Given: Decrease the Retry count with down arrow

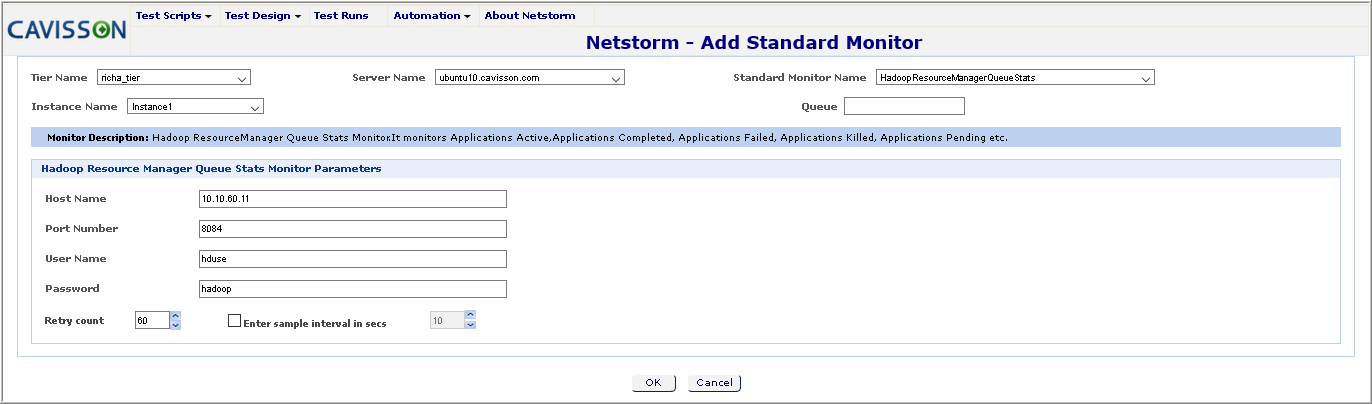Looking at the screenshot, I should click(175, 325).
